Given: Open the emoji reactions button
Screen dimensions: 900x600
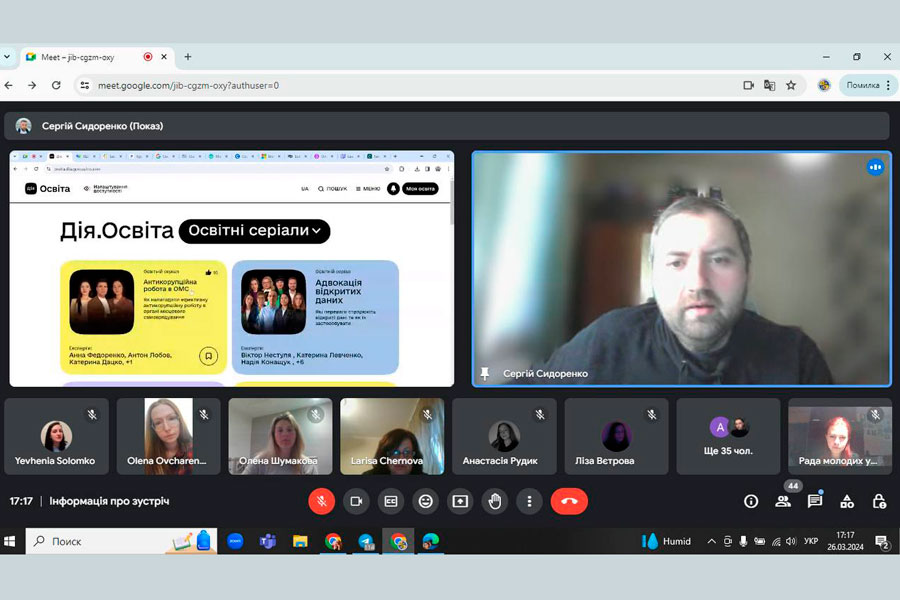Looking at the screenshot, I should pyautogui.click(x=425, y=501).
